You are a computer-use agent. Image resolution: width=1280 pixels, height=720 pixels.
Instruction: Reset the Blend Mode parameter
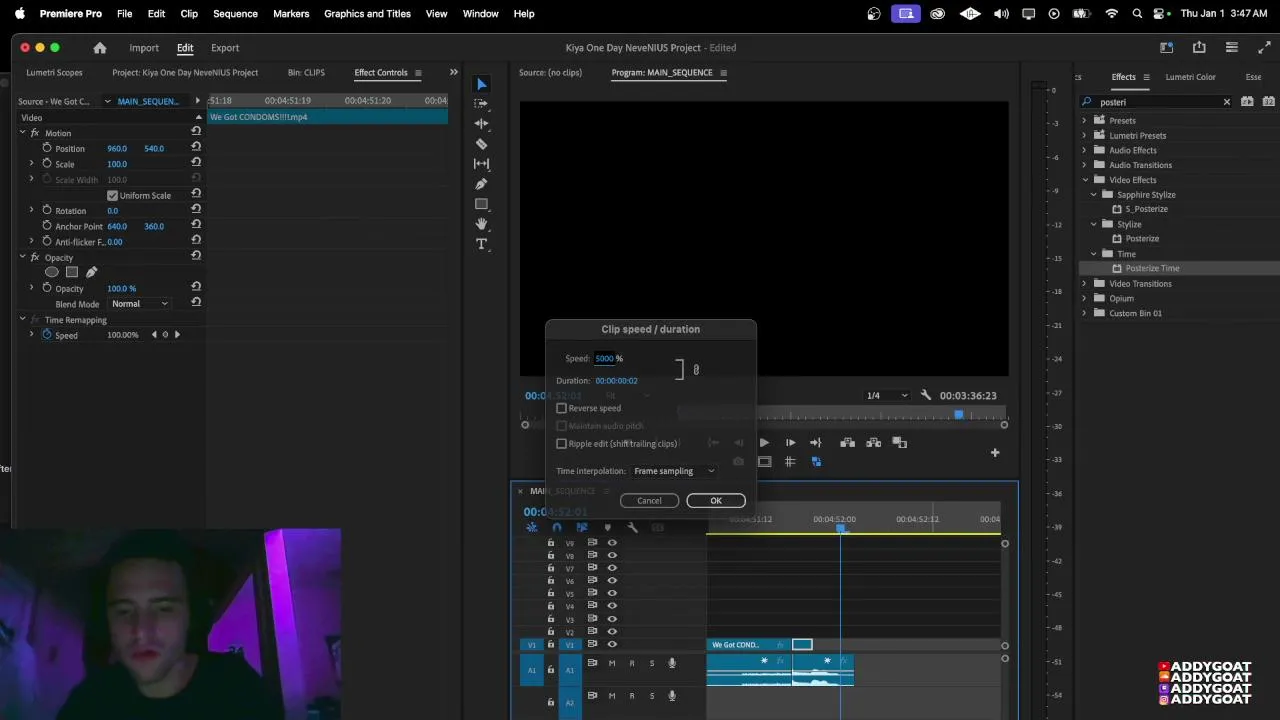pos(196,303)
